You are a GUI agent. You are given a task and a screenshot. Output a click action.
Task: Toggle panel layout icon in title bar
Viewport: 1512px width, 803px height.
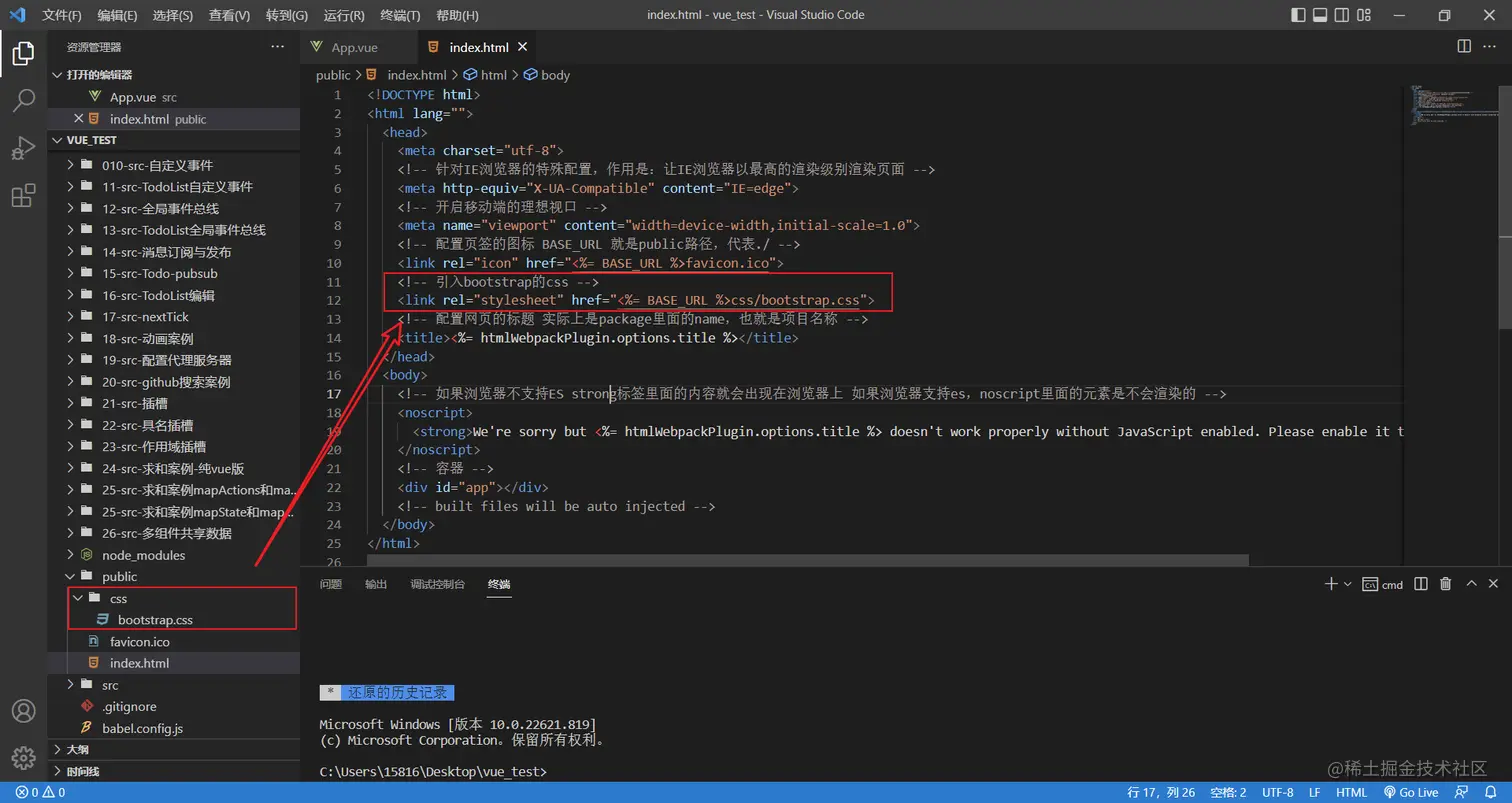point(1320,15)
